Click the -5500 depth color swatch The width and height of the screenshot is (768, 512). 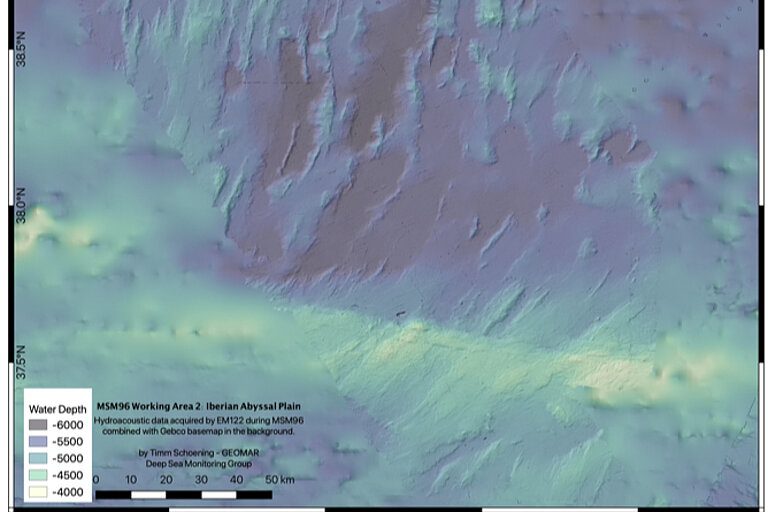pyautogui.click(x=38, y=441)
